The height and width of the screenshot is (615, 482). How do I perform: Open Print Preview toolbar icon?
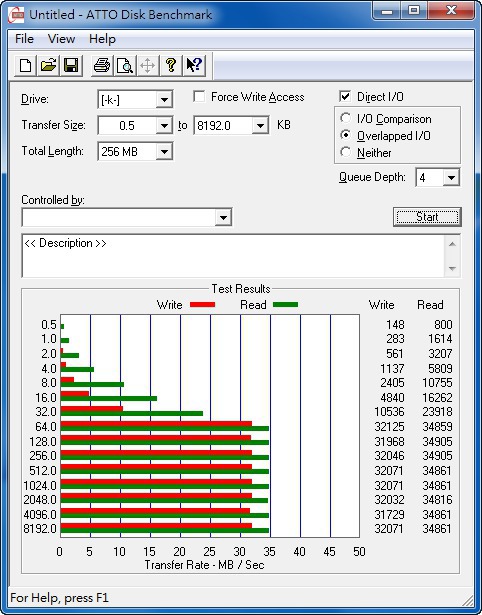click(125, 65)
